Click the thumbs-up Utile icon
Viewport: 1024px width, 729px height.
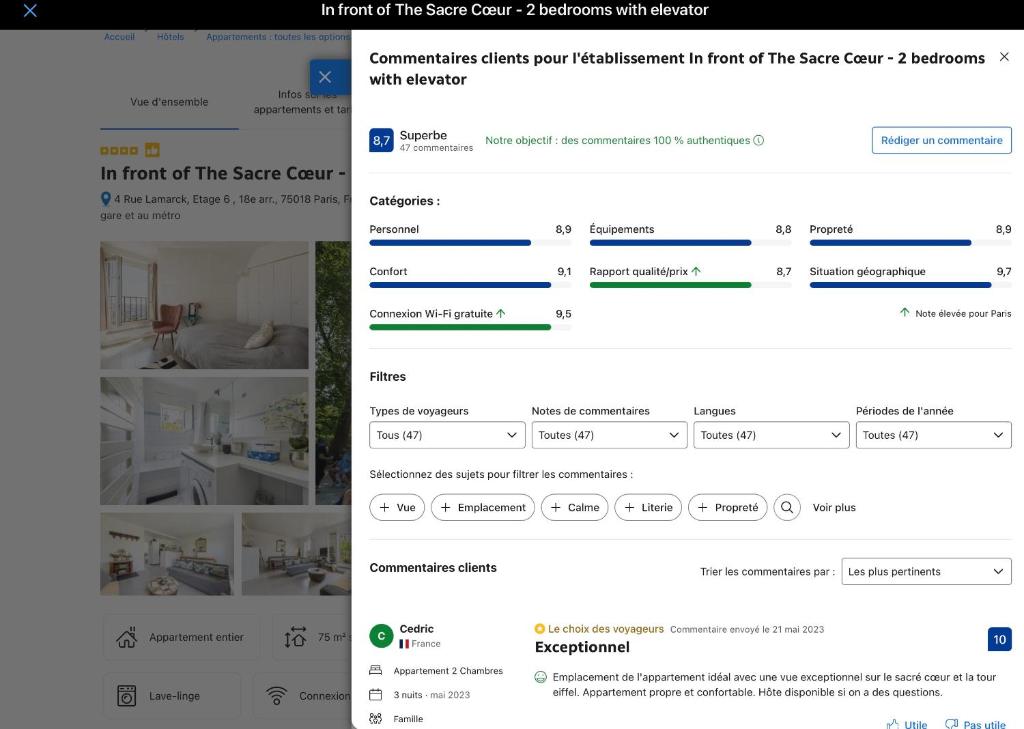pos(892,724)
